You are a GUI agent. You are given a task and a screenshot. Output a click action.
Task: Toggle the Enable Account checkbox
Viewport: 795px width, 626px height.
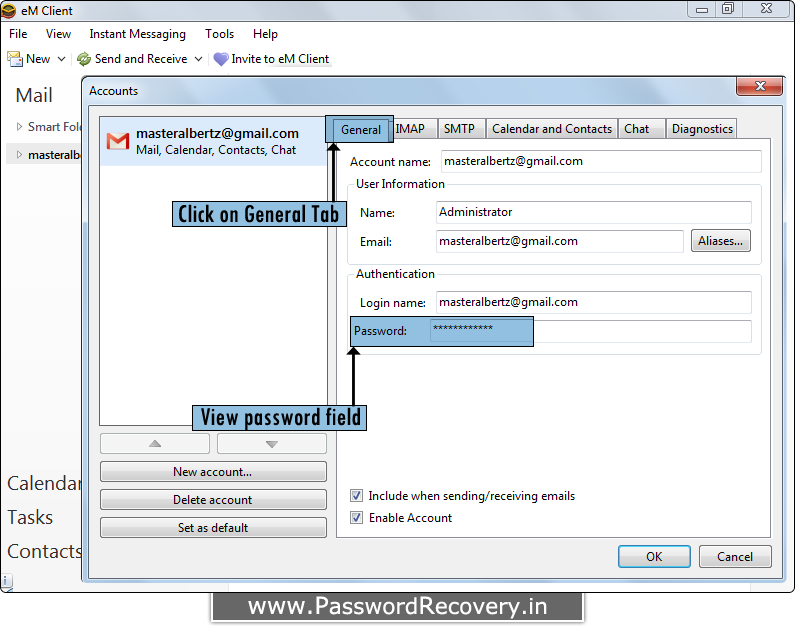point(356,518)
